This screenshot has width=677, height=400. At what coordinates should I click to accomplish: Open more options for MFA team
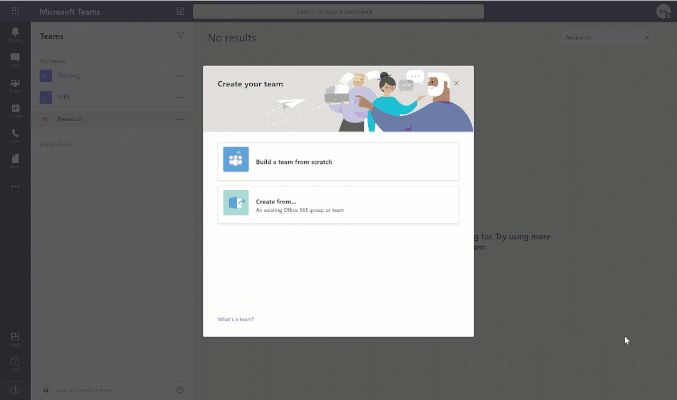click(180, 97)
